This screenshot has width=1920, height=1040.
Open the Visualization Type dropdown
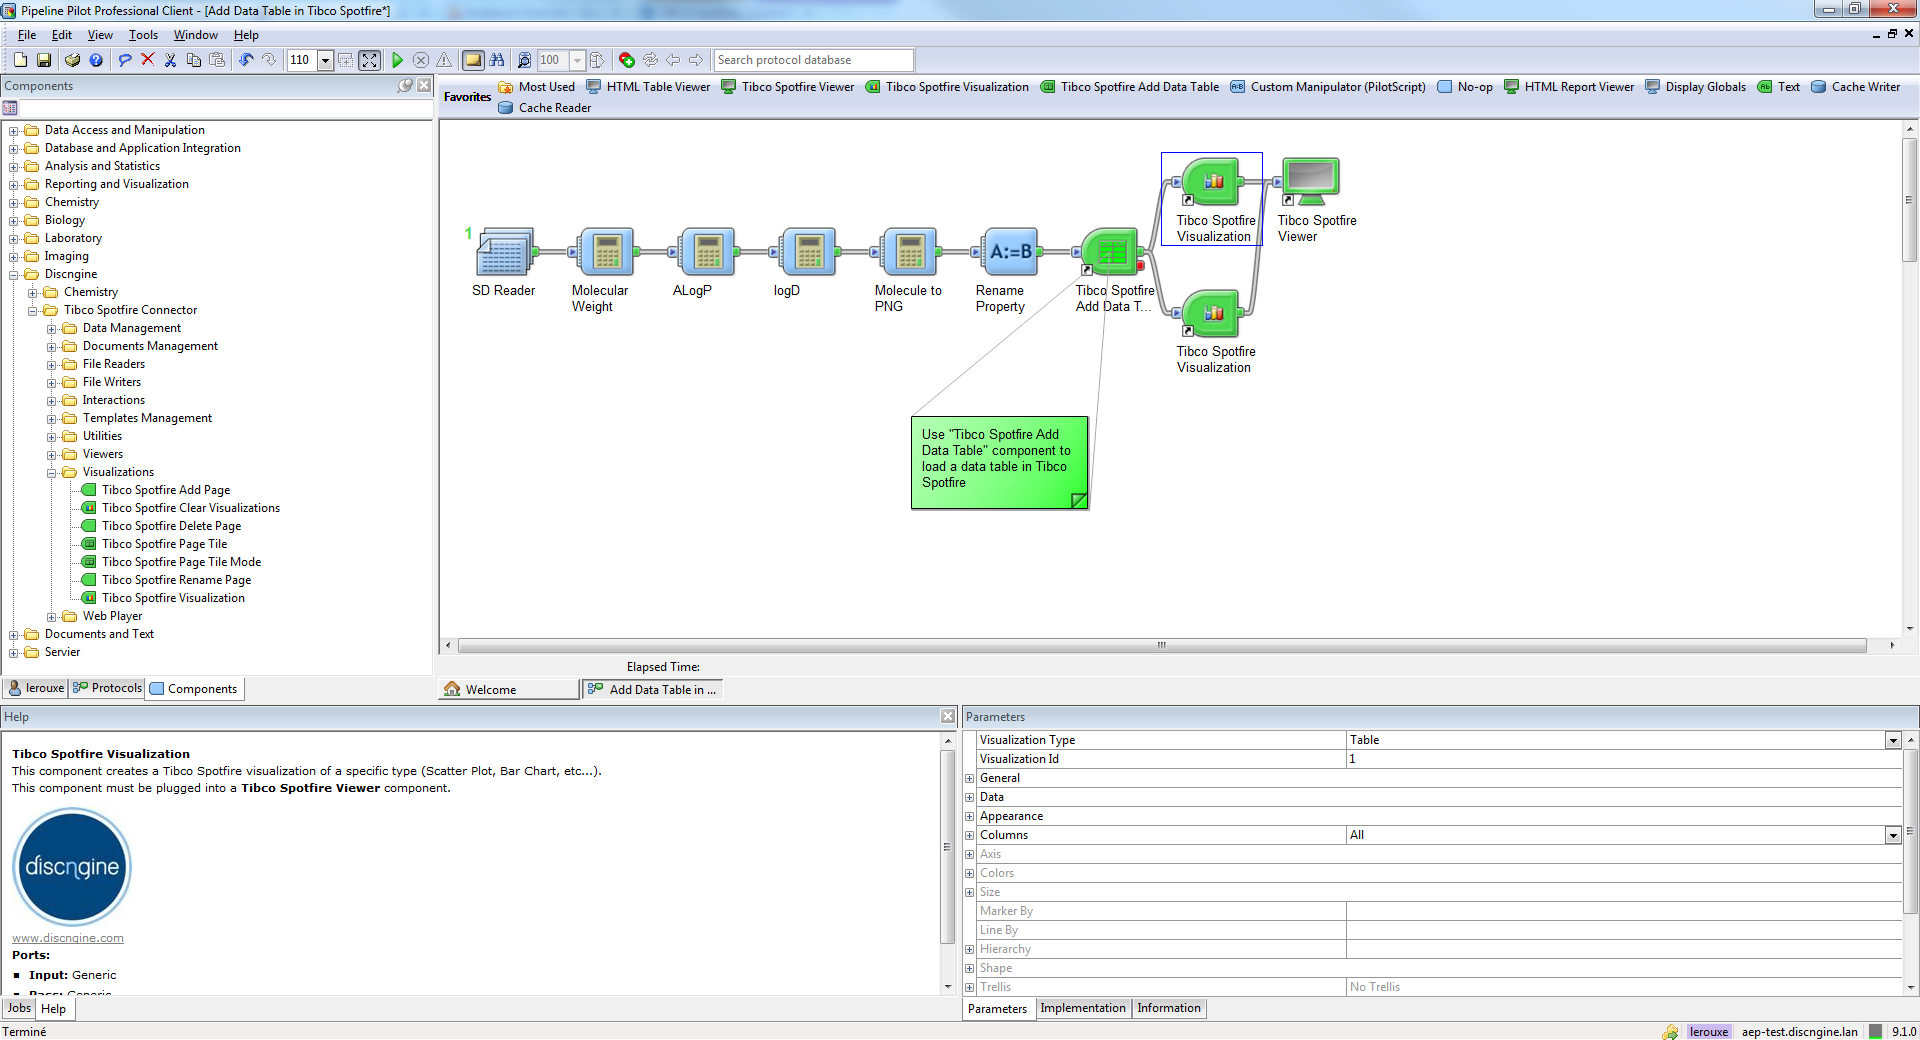pyautogui.click(x=1893, y=740)
